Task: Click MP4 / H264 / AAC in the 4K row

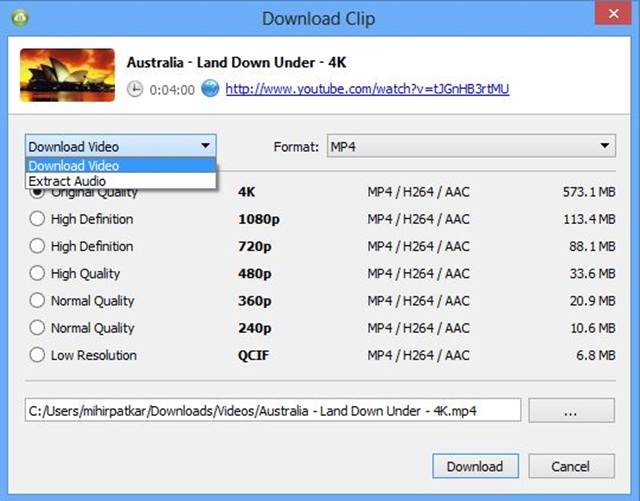Action: (x=418, y=192)
